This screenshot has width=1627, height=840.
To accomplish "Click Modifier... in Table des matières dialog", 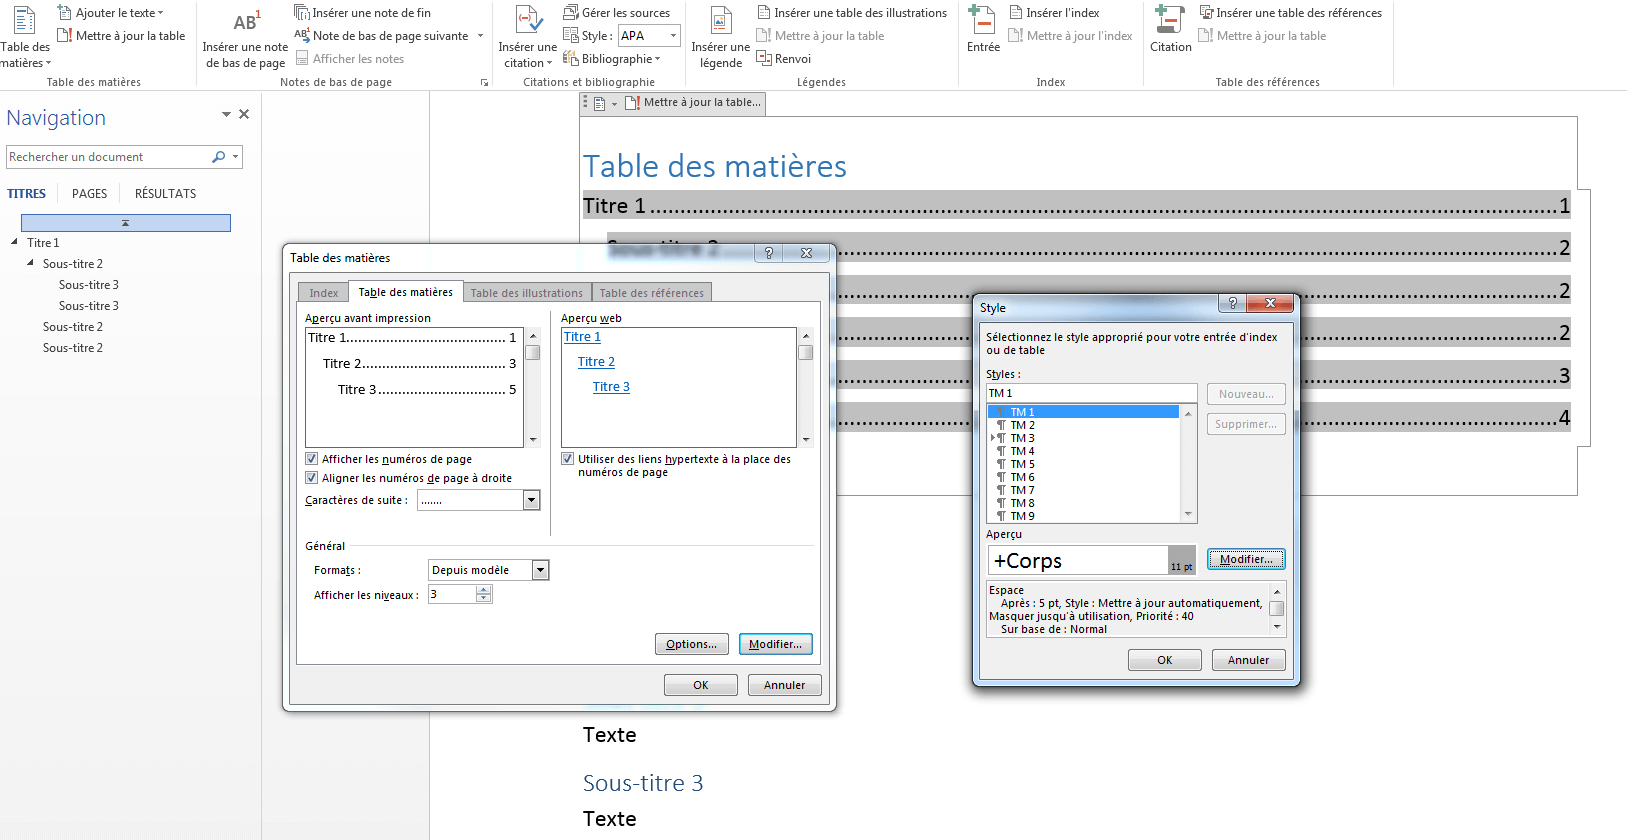I will click(776, 644).
